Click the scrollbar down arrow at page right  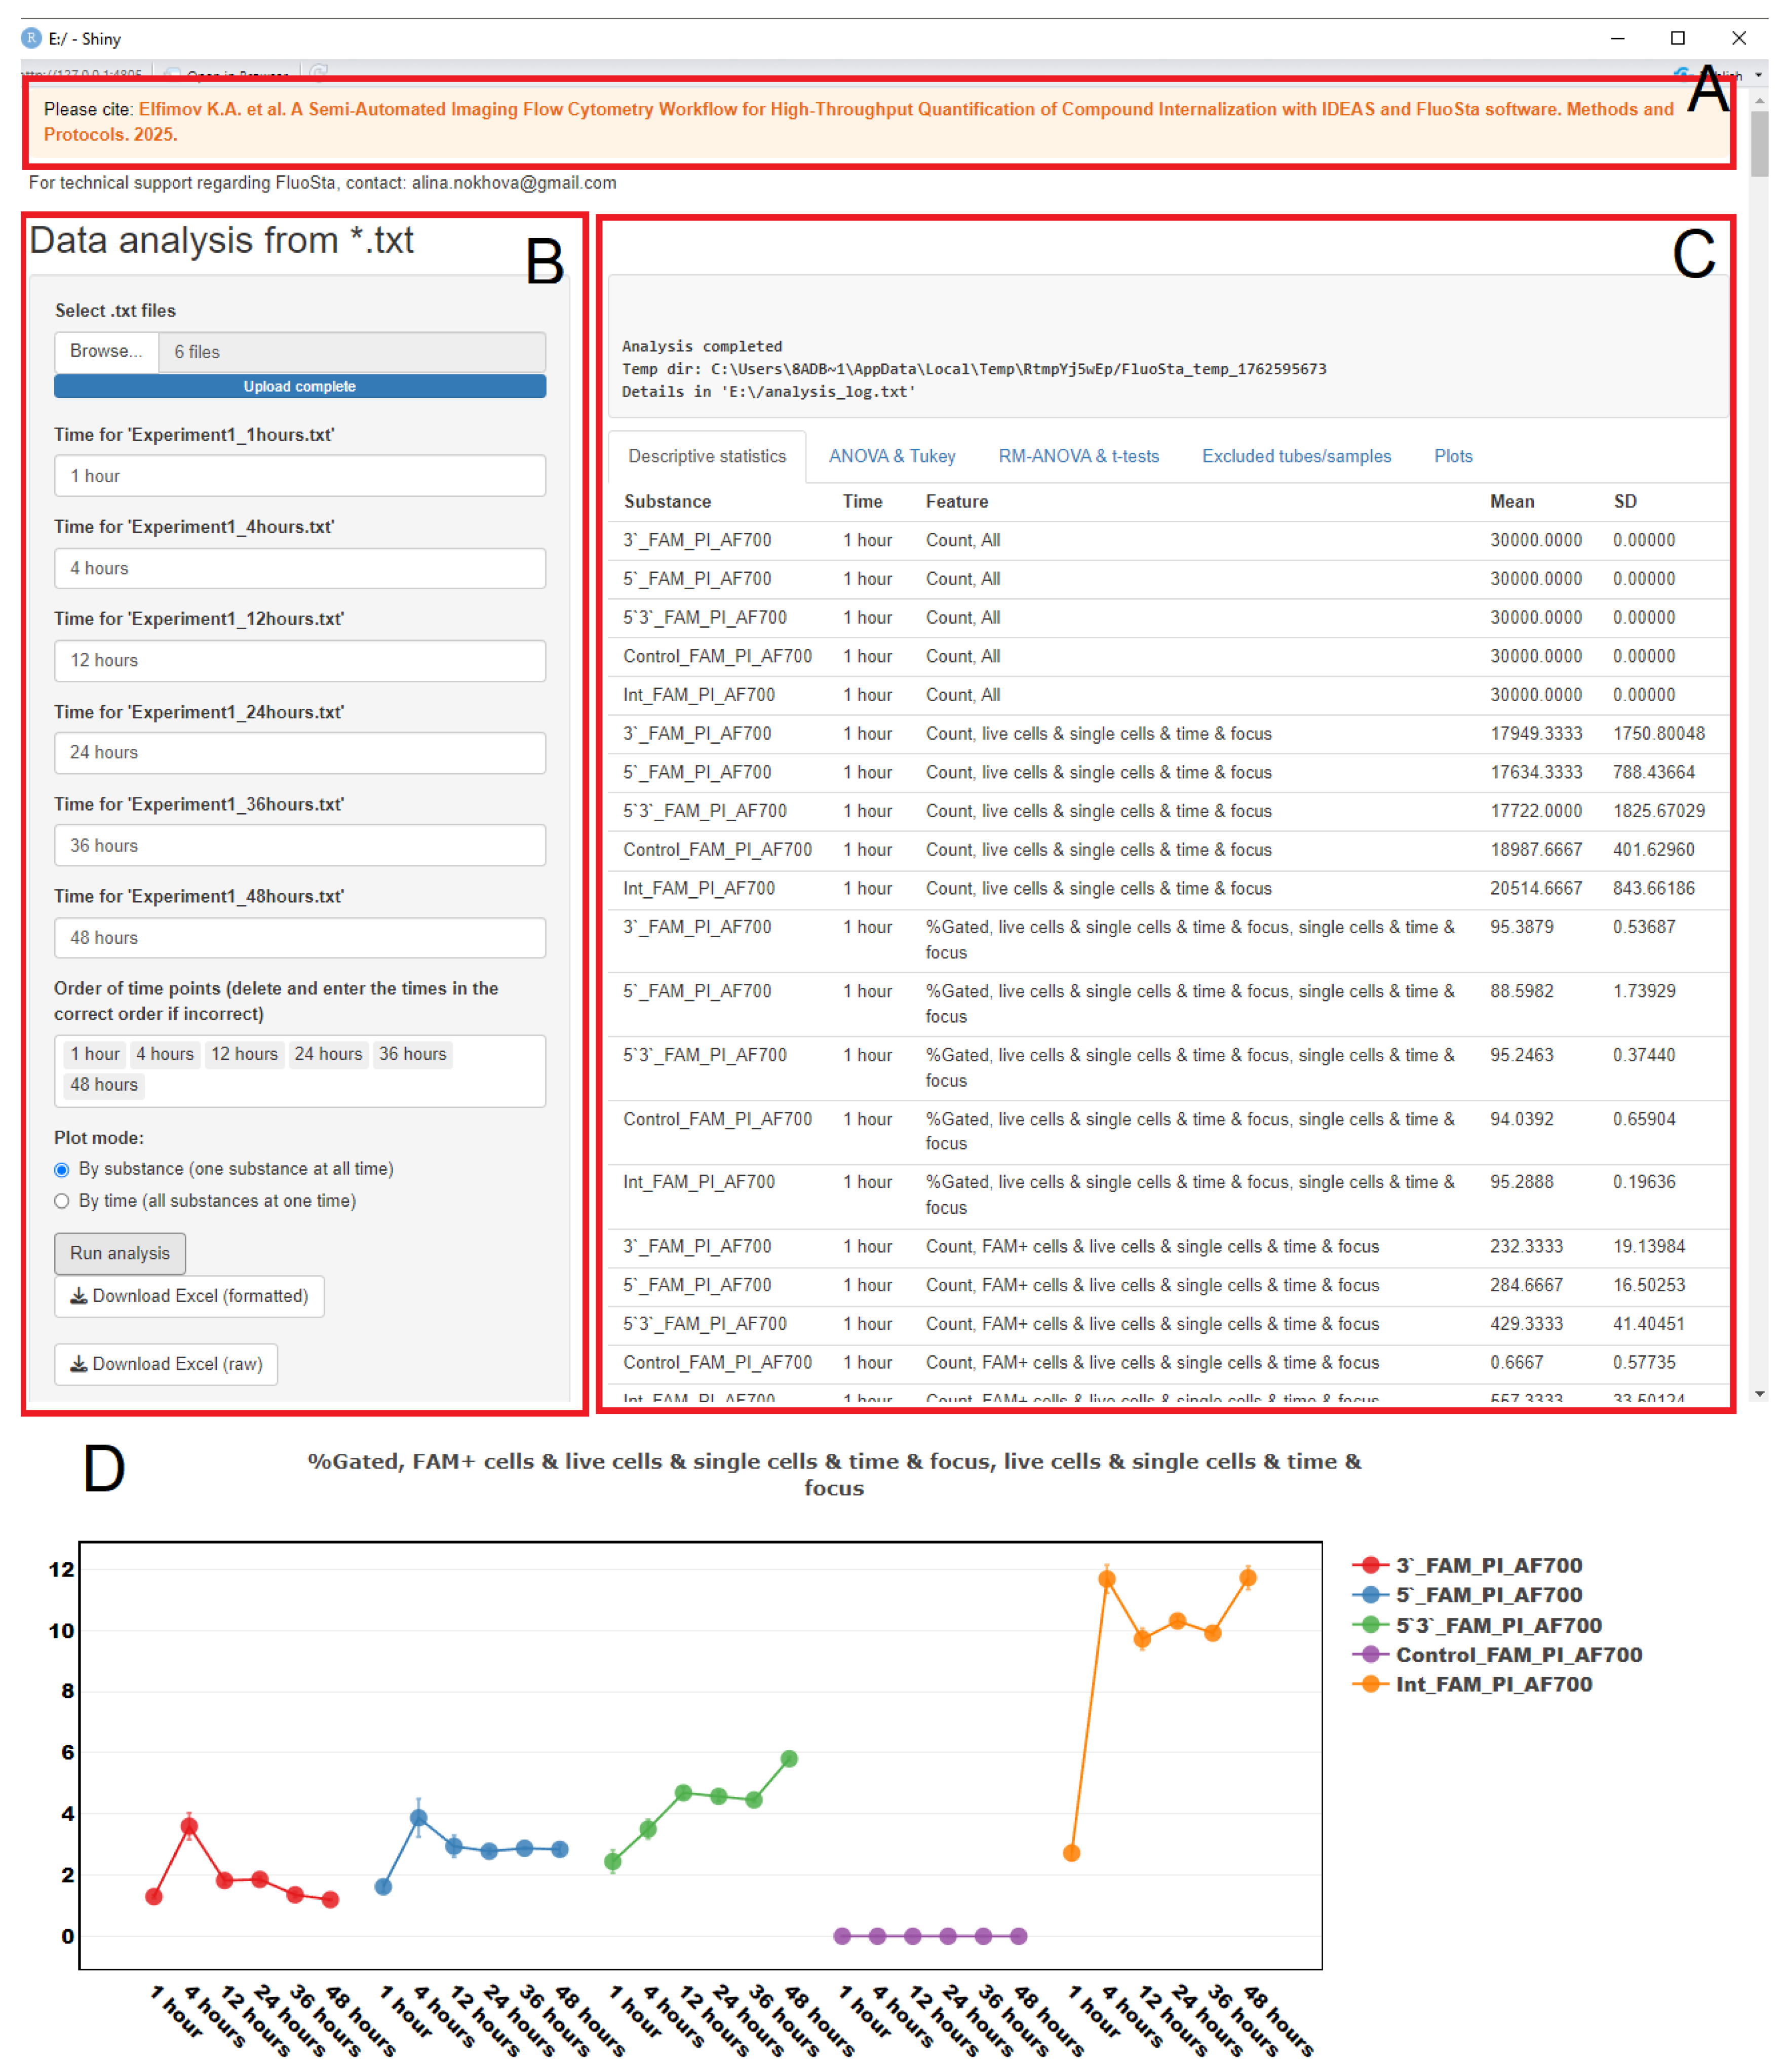tap(1759, 1394)
